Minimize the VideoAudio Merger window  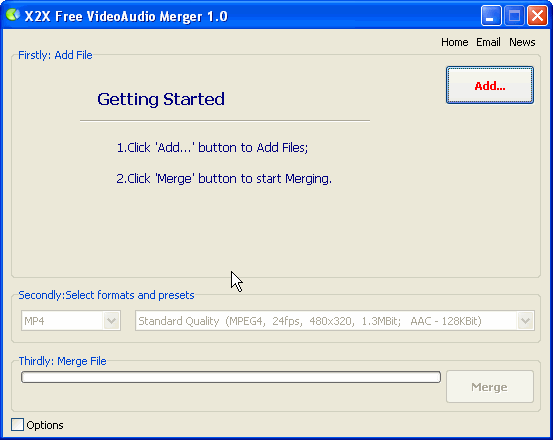[491, 16]
